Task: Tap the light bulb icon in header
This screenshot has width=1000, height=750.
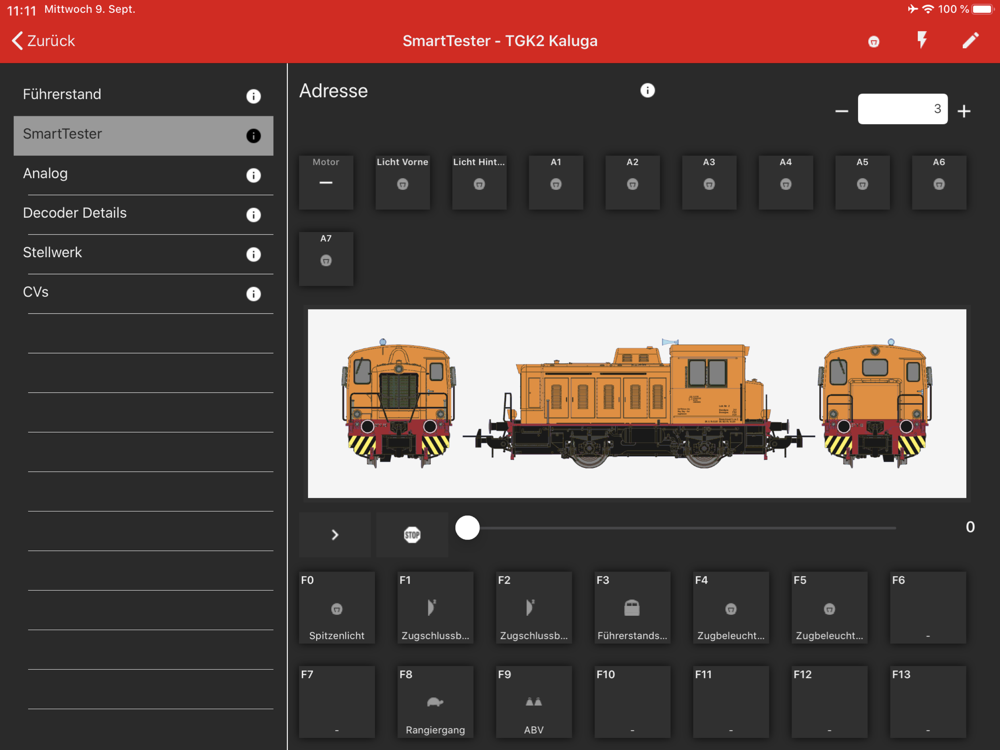Action: tap(874, 42)
